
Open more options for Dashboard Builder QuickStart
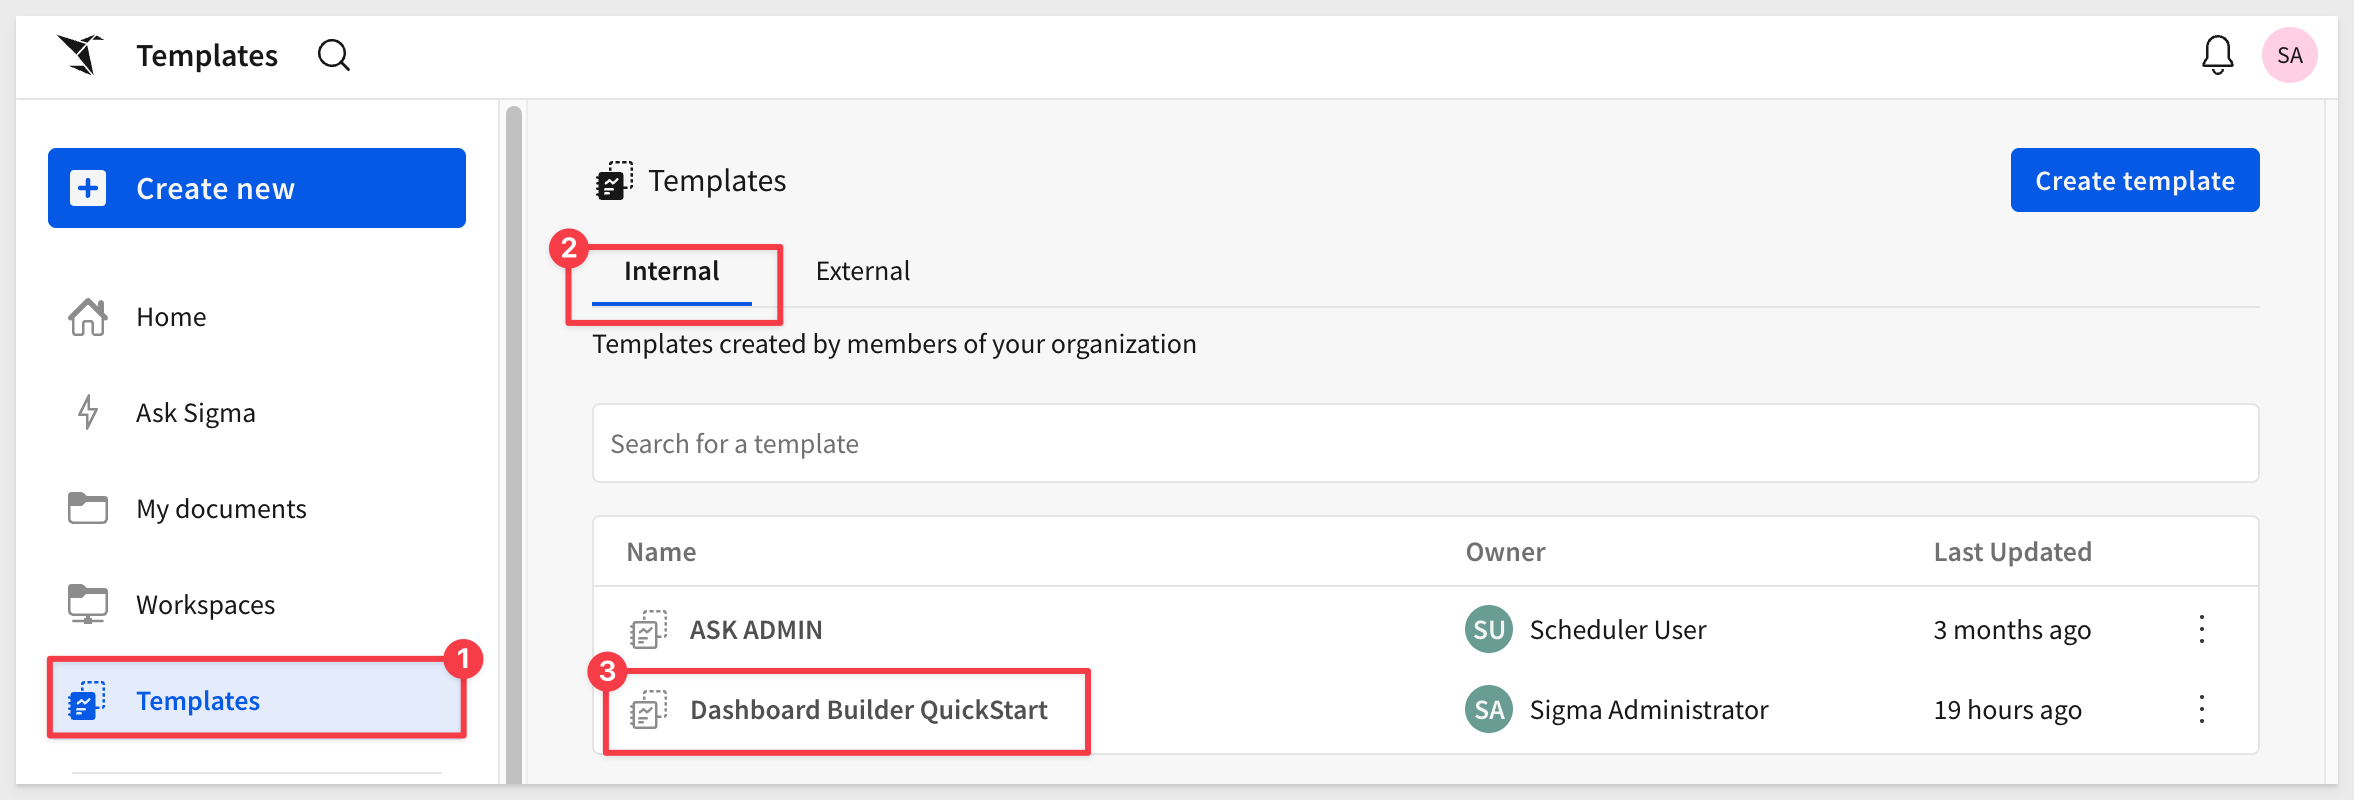click(2201, 709)
